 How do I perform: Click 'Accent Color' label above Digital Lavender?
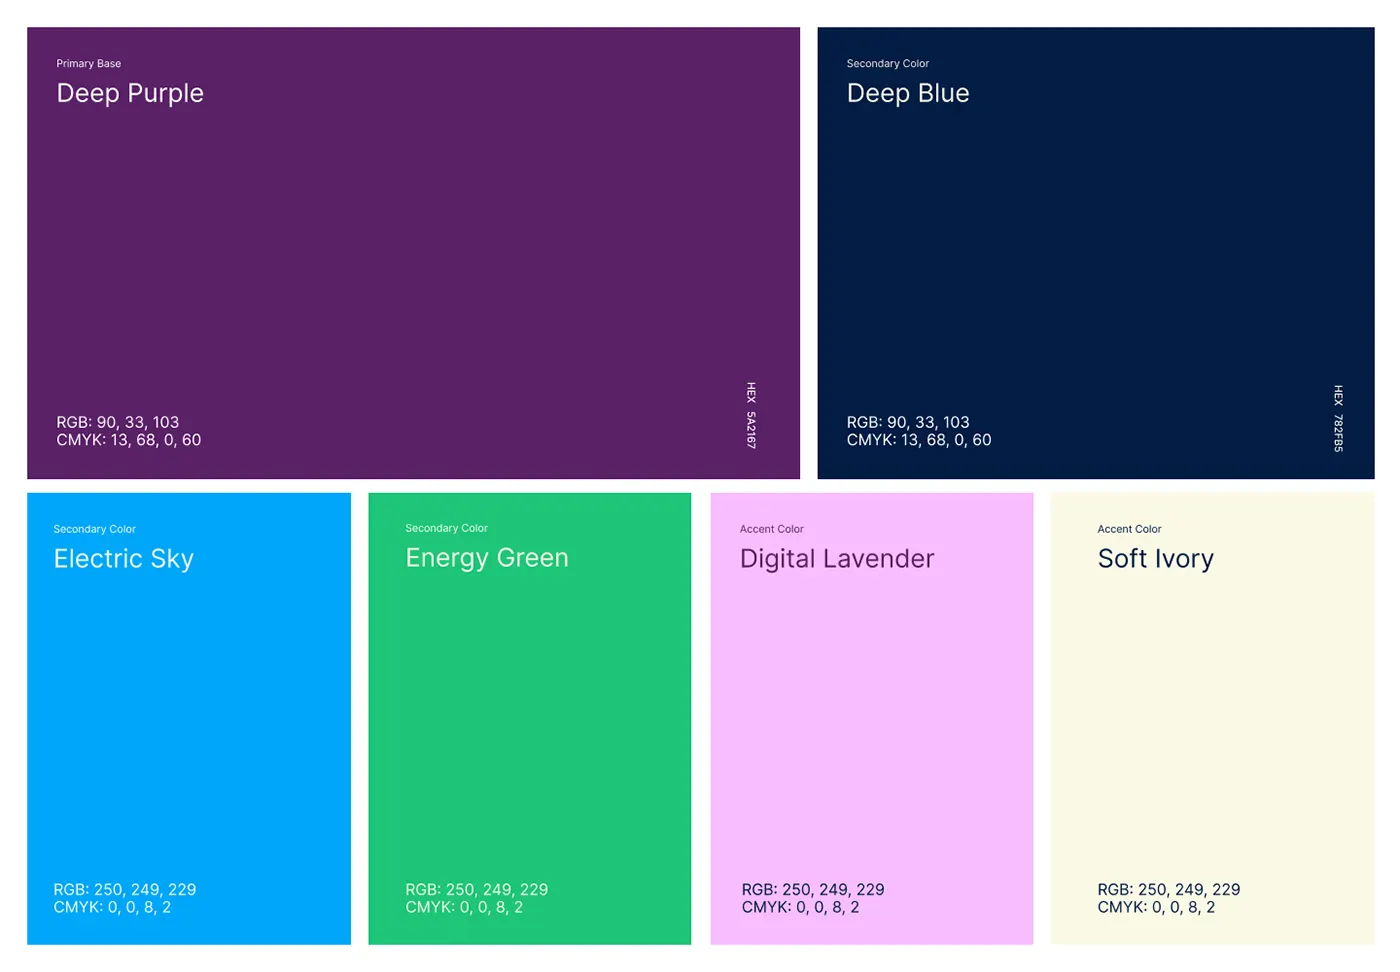(772, 529)
